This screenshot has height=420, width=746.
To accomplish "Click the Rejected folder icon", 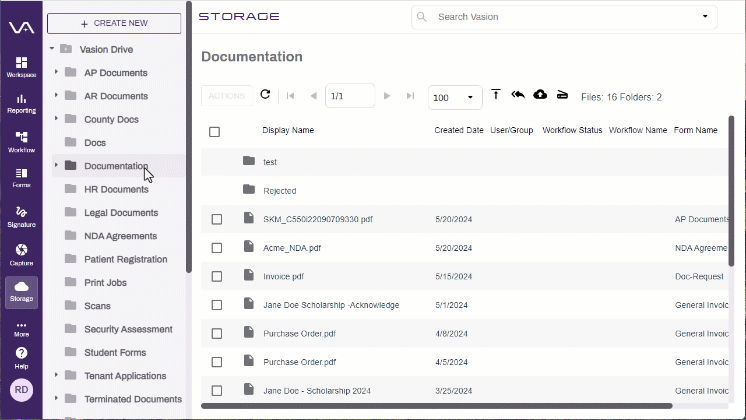I will 249,190.
